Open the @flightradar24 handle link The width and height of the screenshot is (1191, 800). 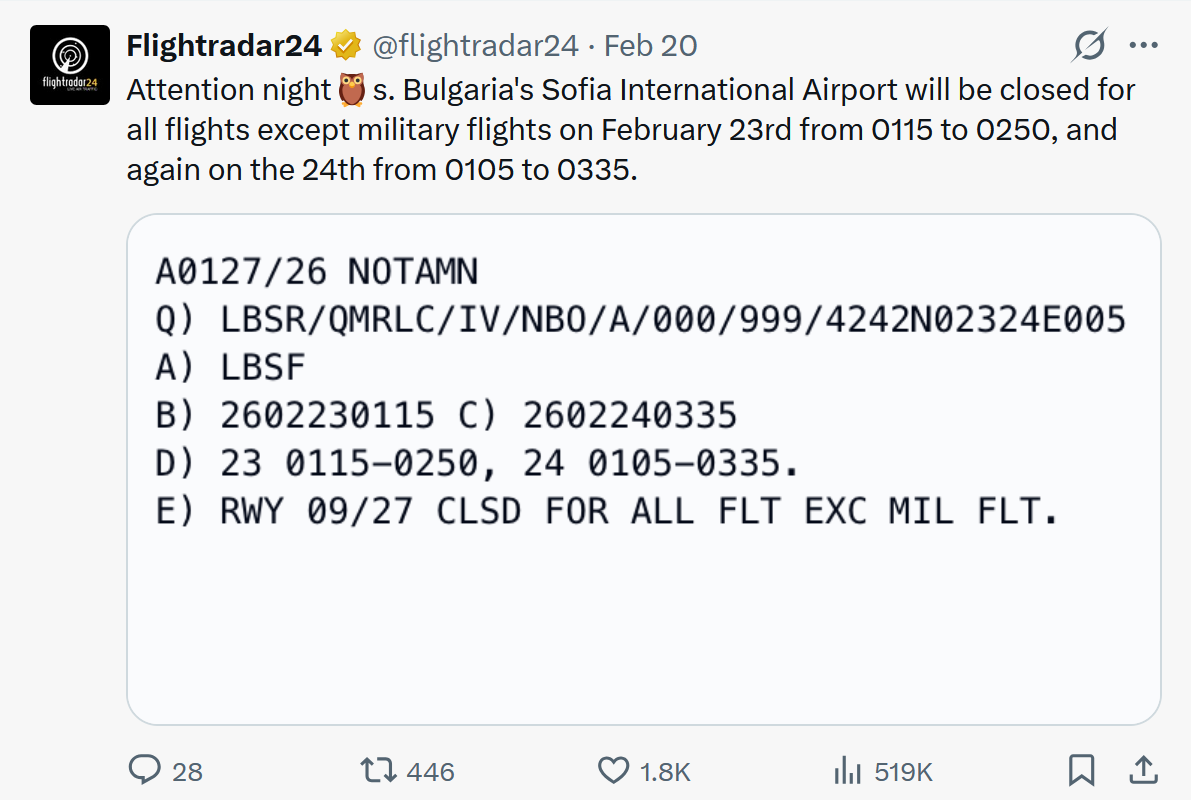475,46
